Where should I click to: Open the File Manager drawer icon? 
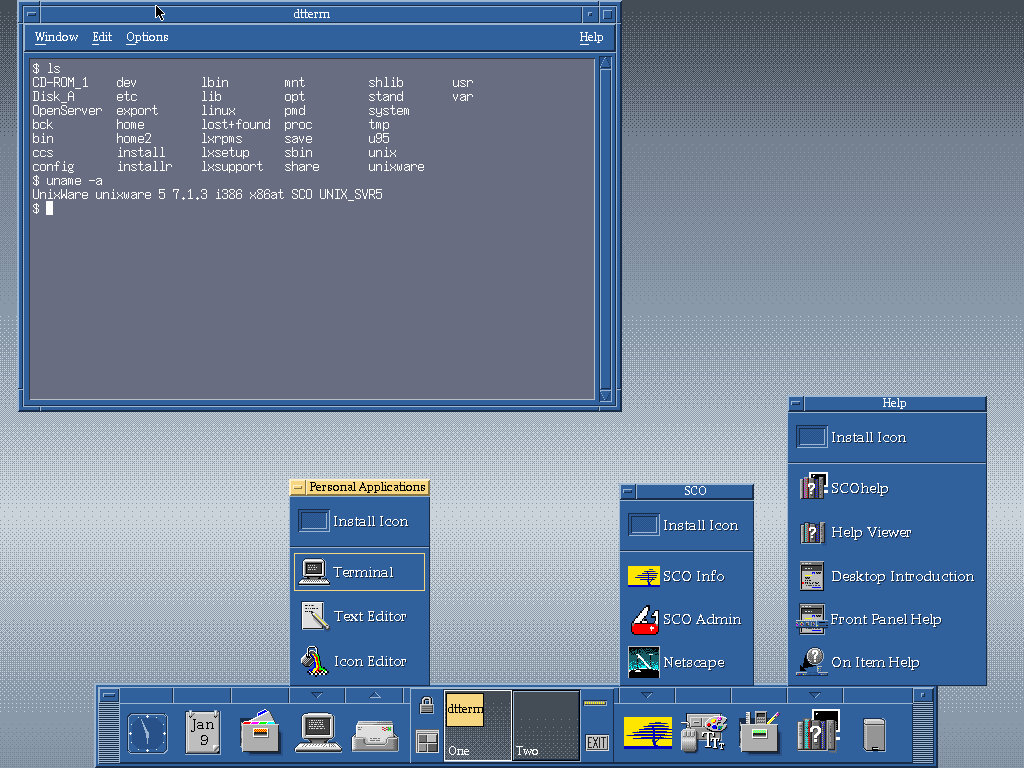tap(260, 733)
